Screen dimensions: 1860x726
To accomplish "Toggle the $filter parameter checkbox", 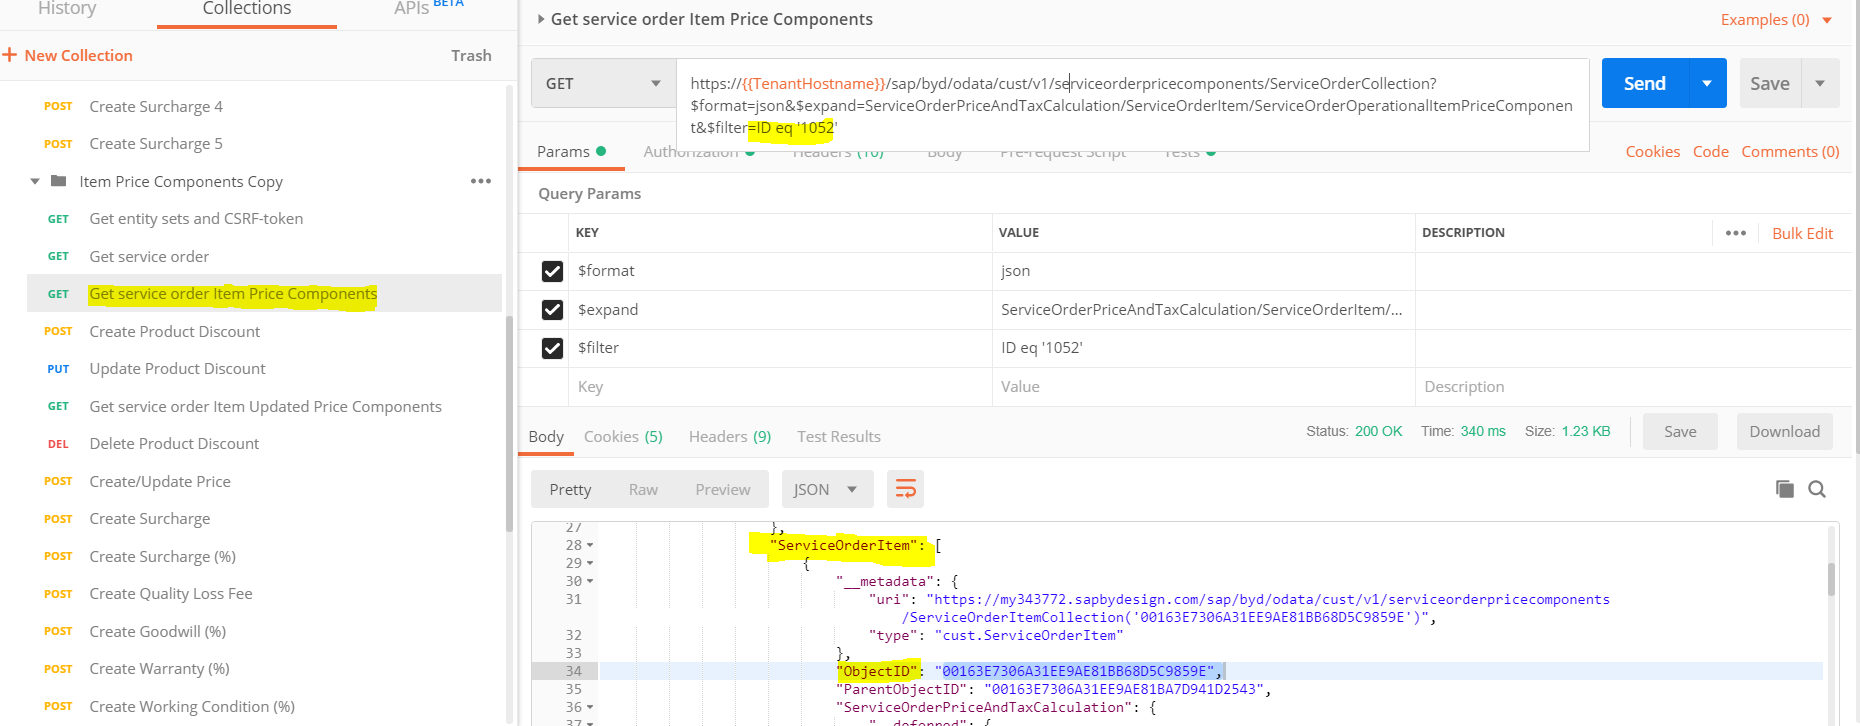I will pos(552,348).
